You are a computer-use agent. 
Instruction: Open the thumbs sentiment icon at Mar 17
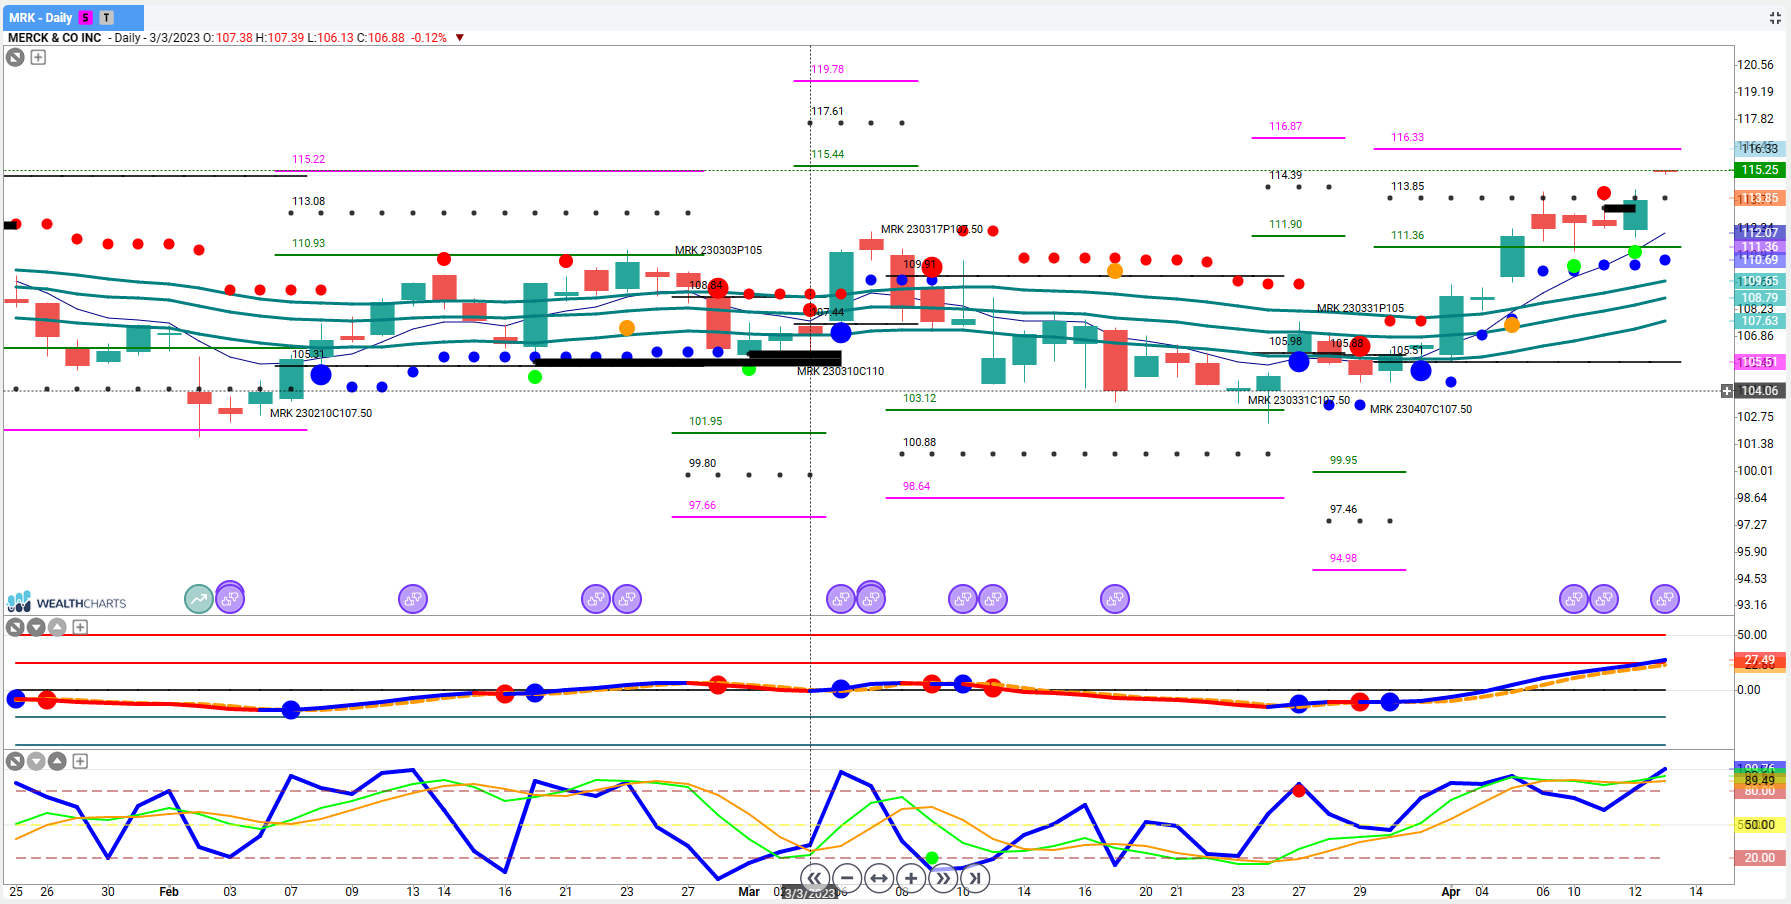click(1115, 599)
